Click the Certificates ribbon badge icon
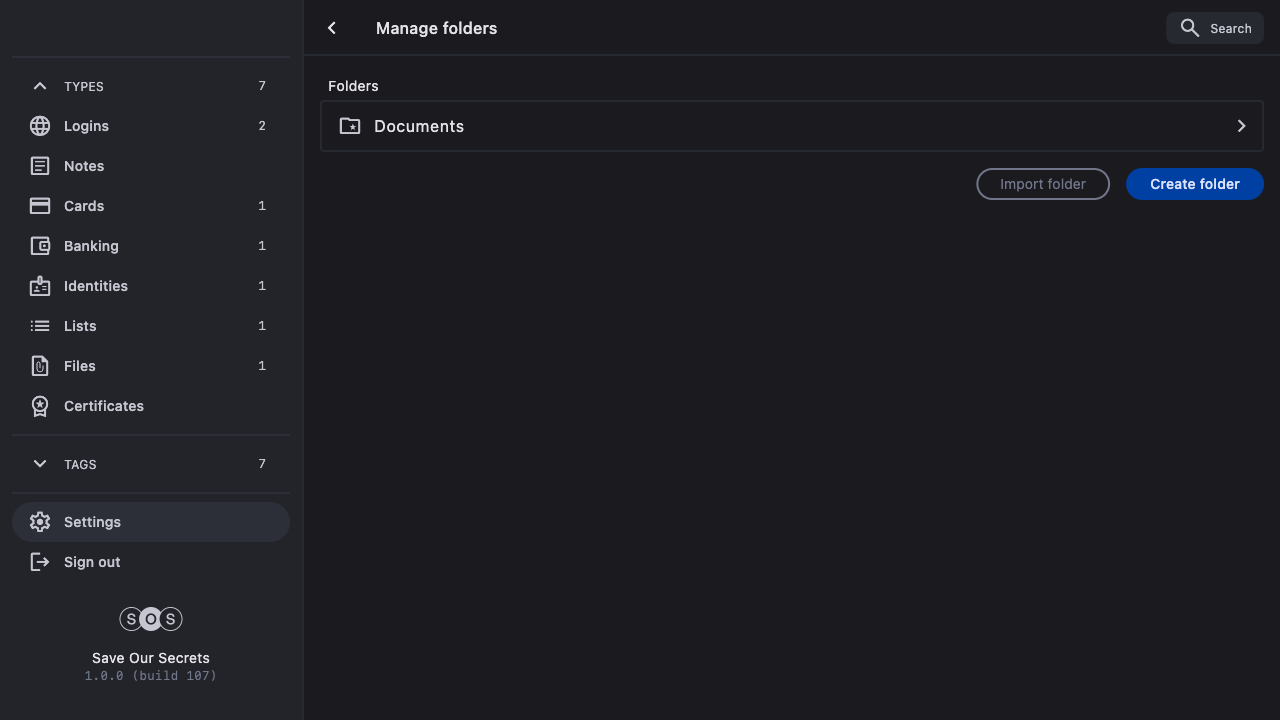Image resolution: width=1280 pixels, height=720 pixels. [x=40, y=406]
